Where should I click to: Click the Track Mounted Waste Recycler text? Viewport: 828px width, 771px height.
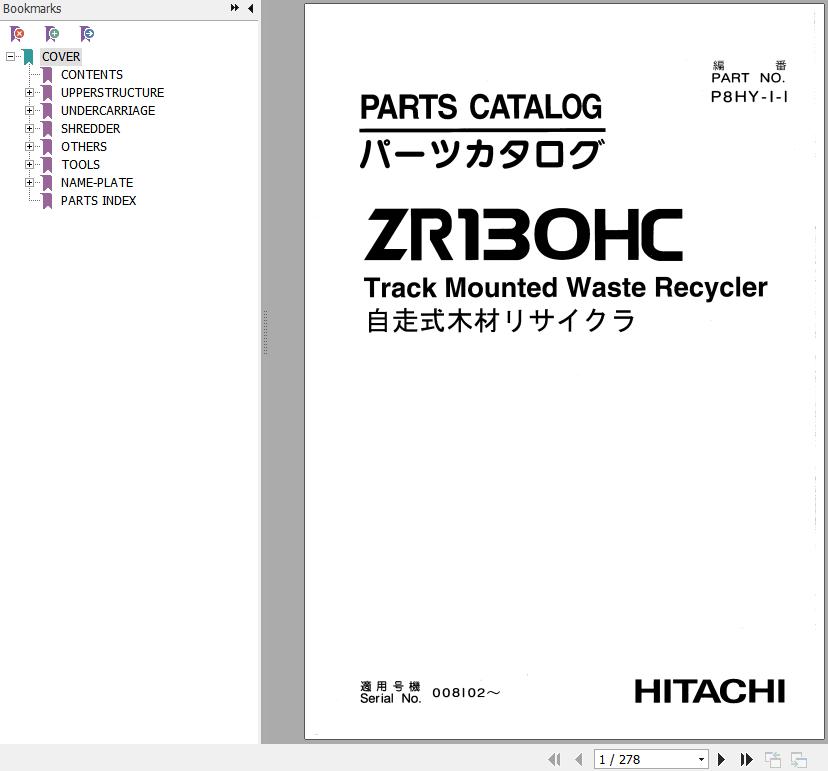[x=566, y=288]
